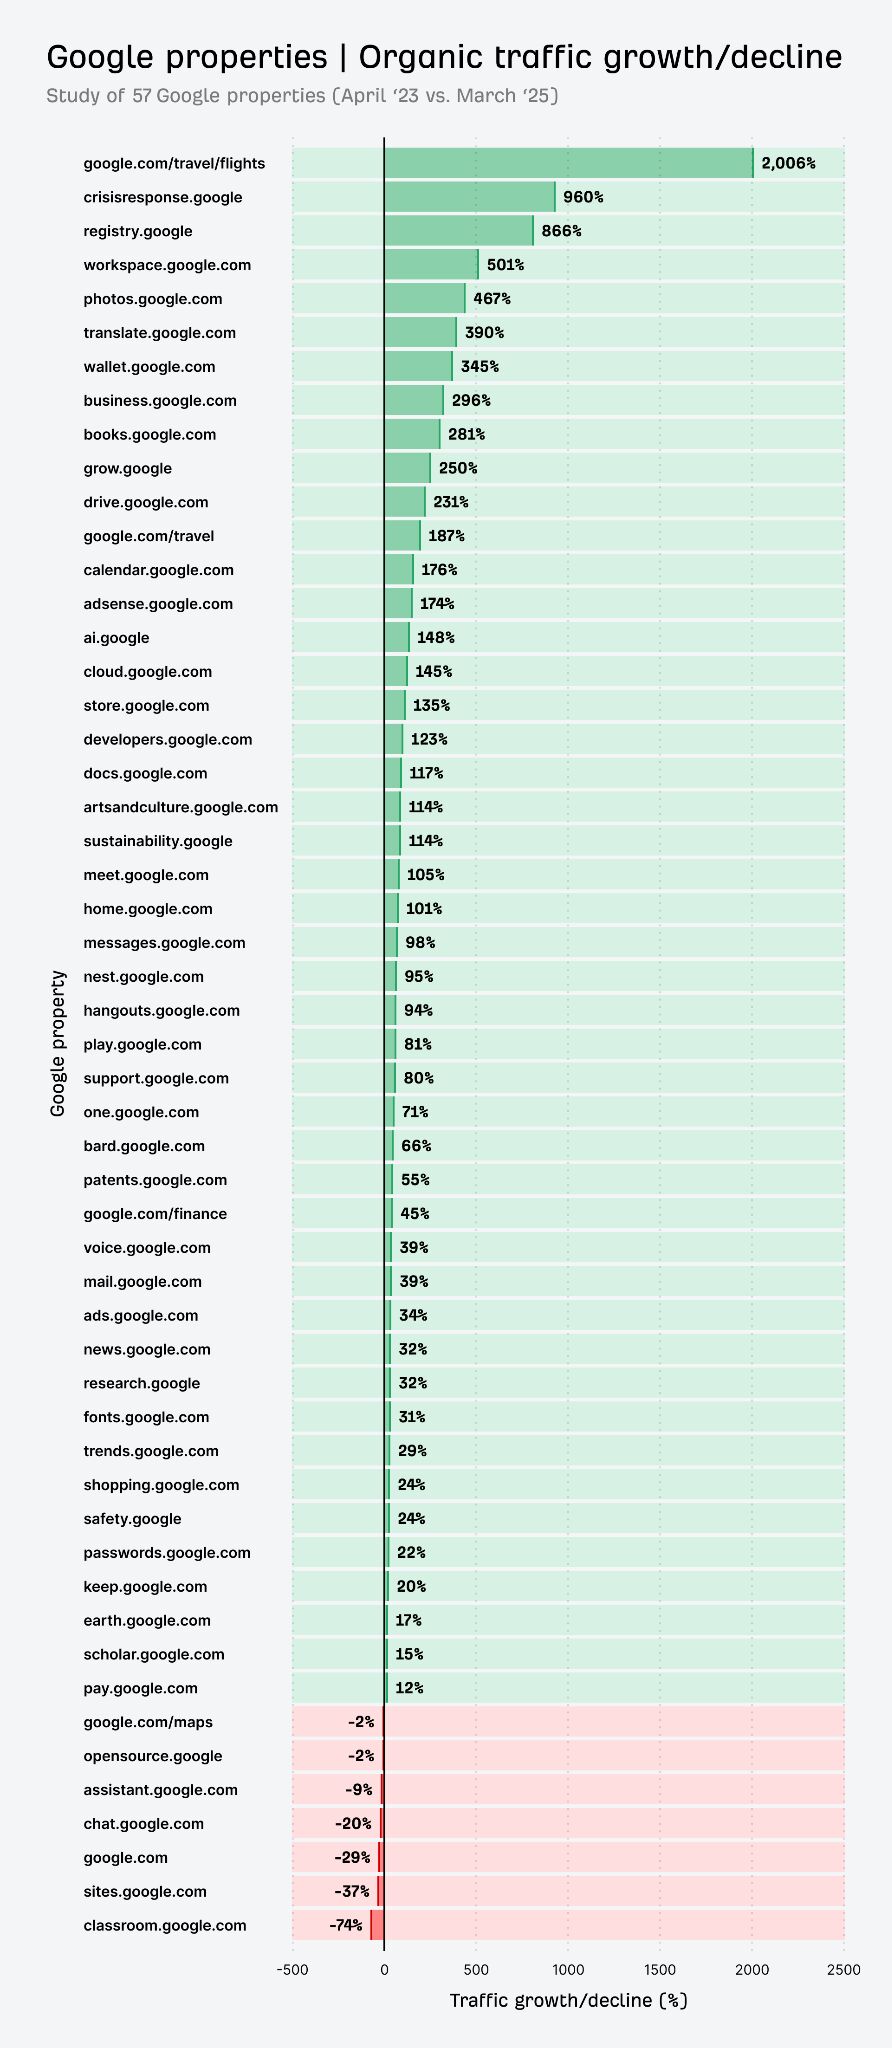Image resolution: width=892 pixels, height=2048 pixels.
Task: Select the registry.google green bar
Action: pos(458,231)
